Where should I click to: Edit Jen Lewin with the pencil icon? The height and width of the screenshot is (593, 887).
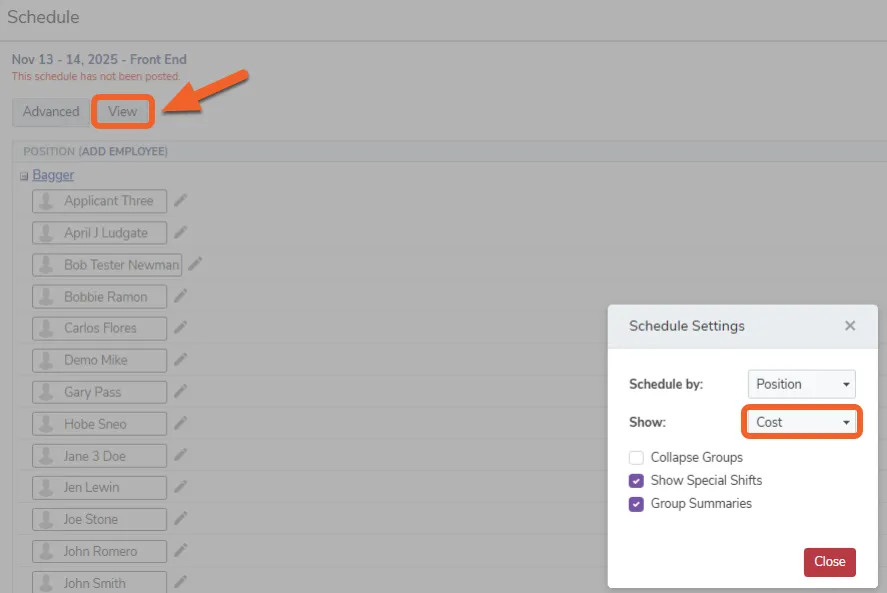click(x=180, y=487)
